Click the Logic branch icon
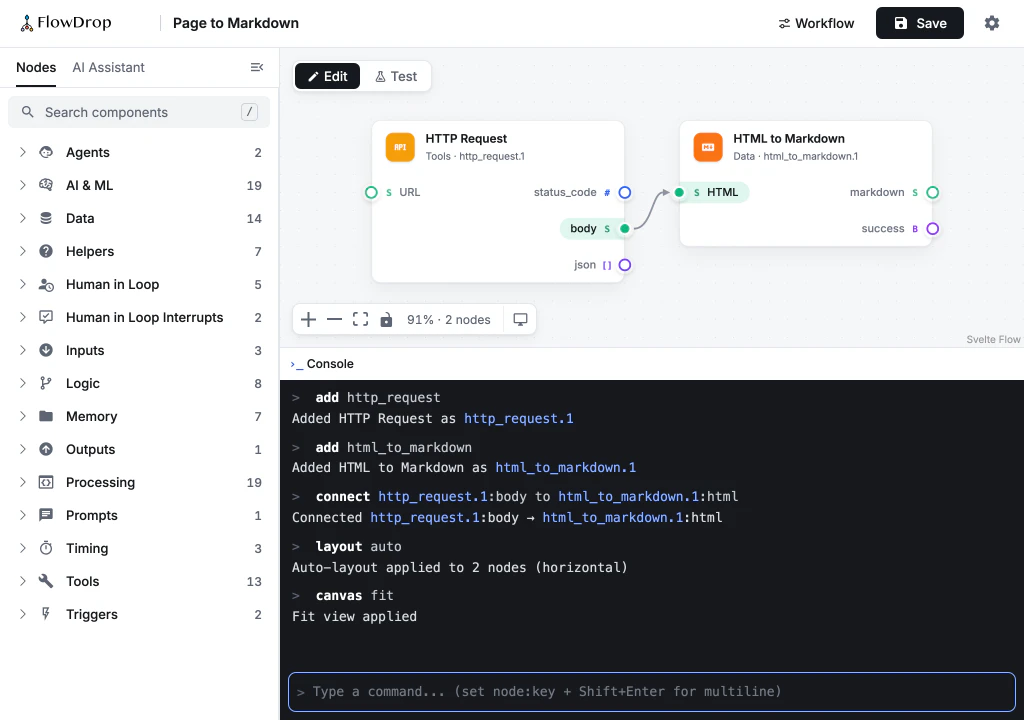 point(46,383)
